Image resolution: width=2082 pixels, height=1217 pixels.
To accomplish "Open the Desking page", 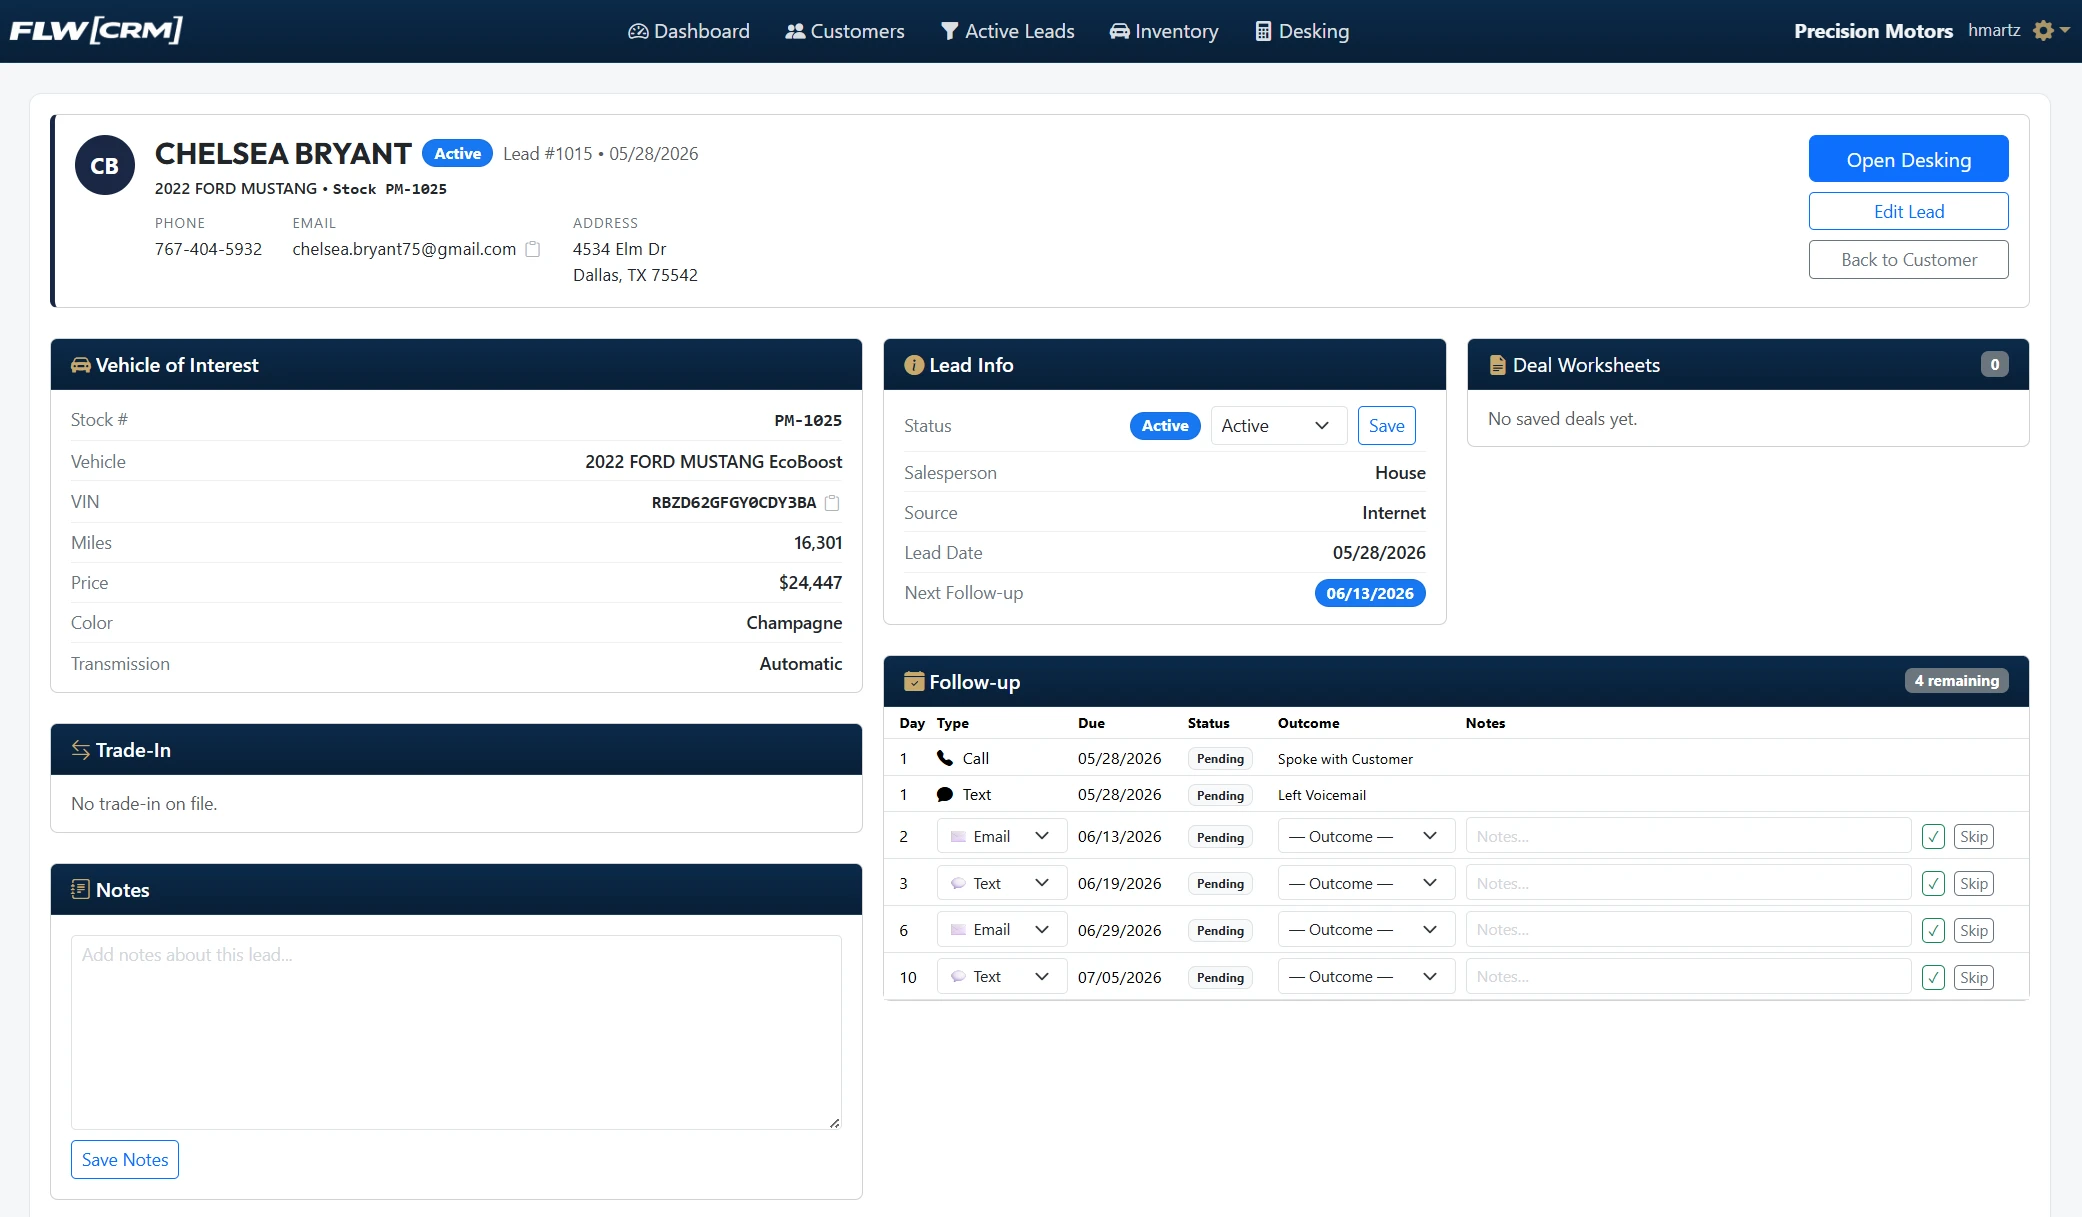I will click(x=1302, y=31).
